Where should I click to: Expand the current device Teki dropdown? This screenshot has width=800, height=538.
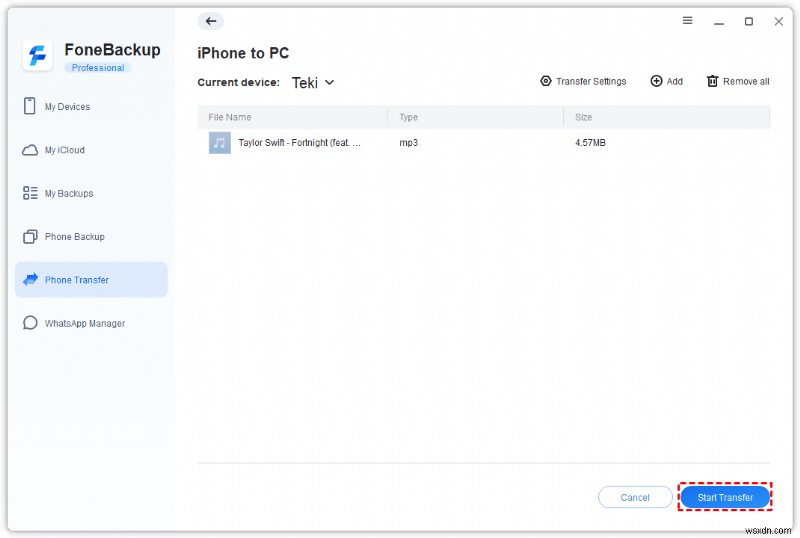click(x=313, y=83)
